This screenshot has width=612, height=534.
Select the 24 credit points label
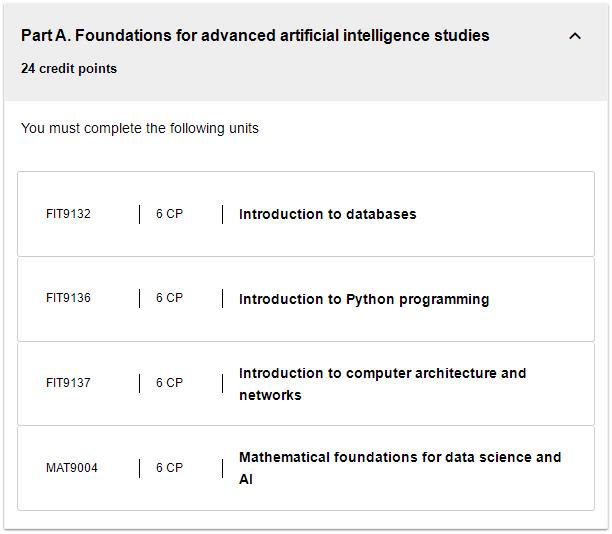point(69,68)
